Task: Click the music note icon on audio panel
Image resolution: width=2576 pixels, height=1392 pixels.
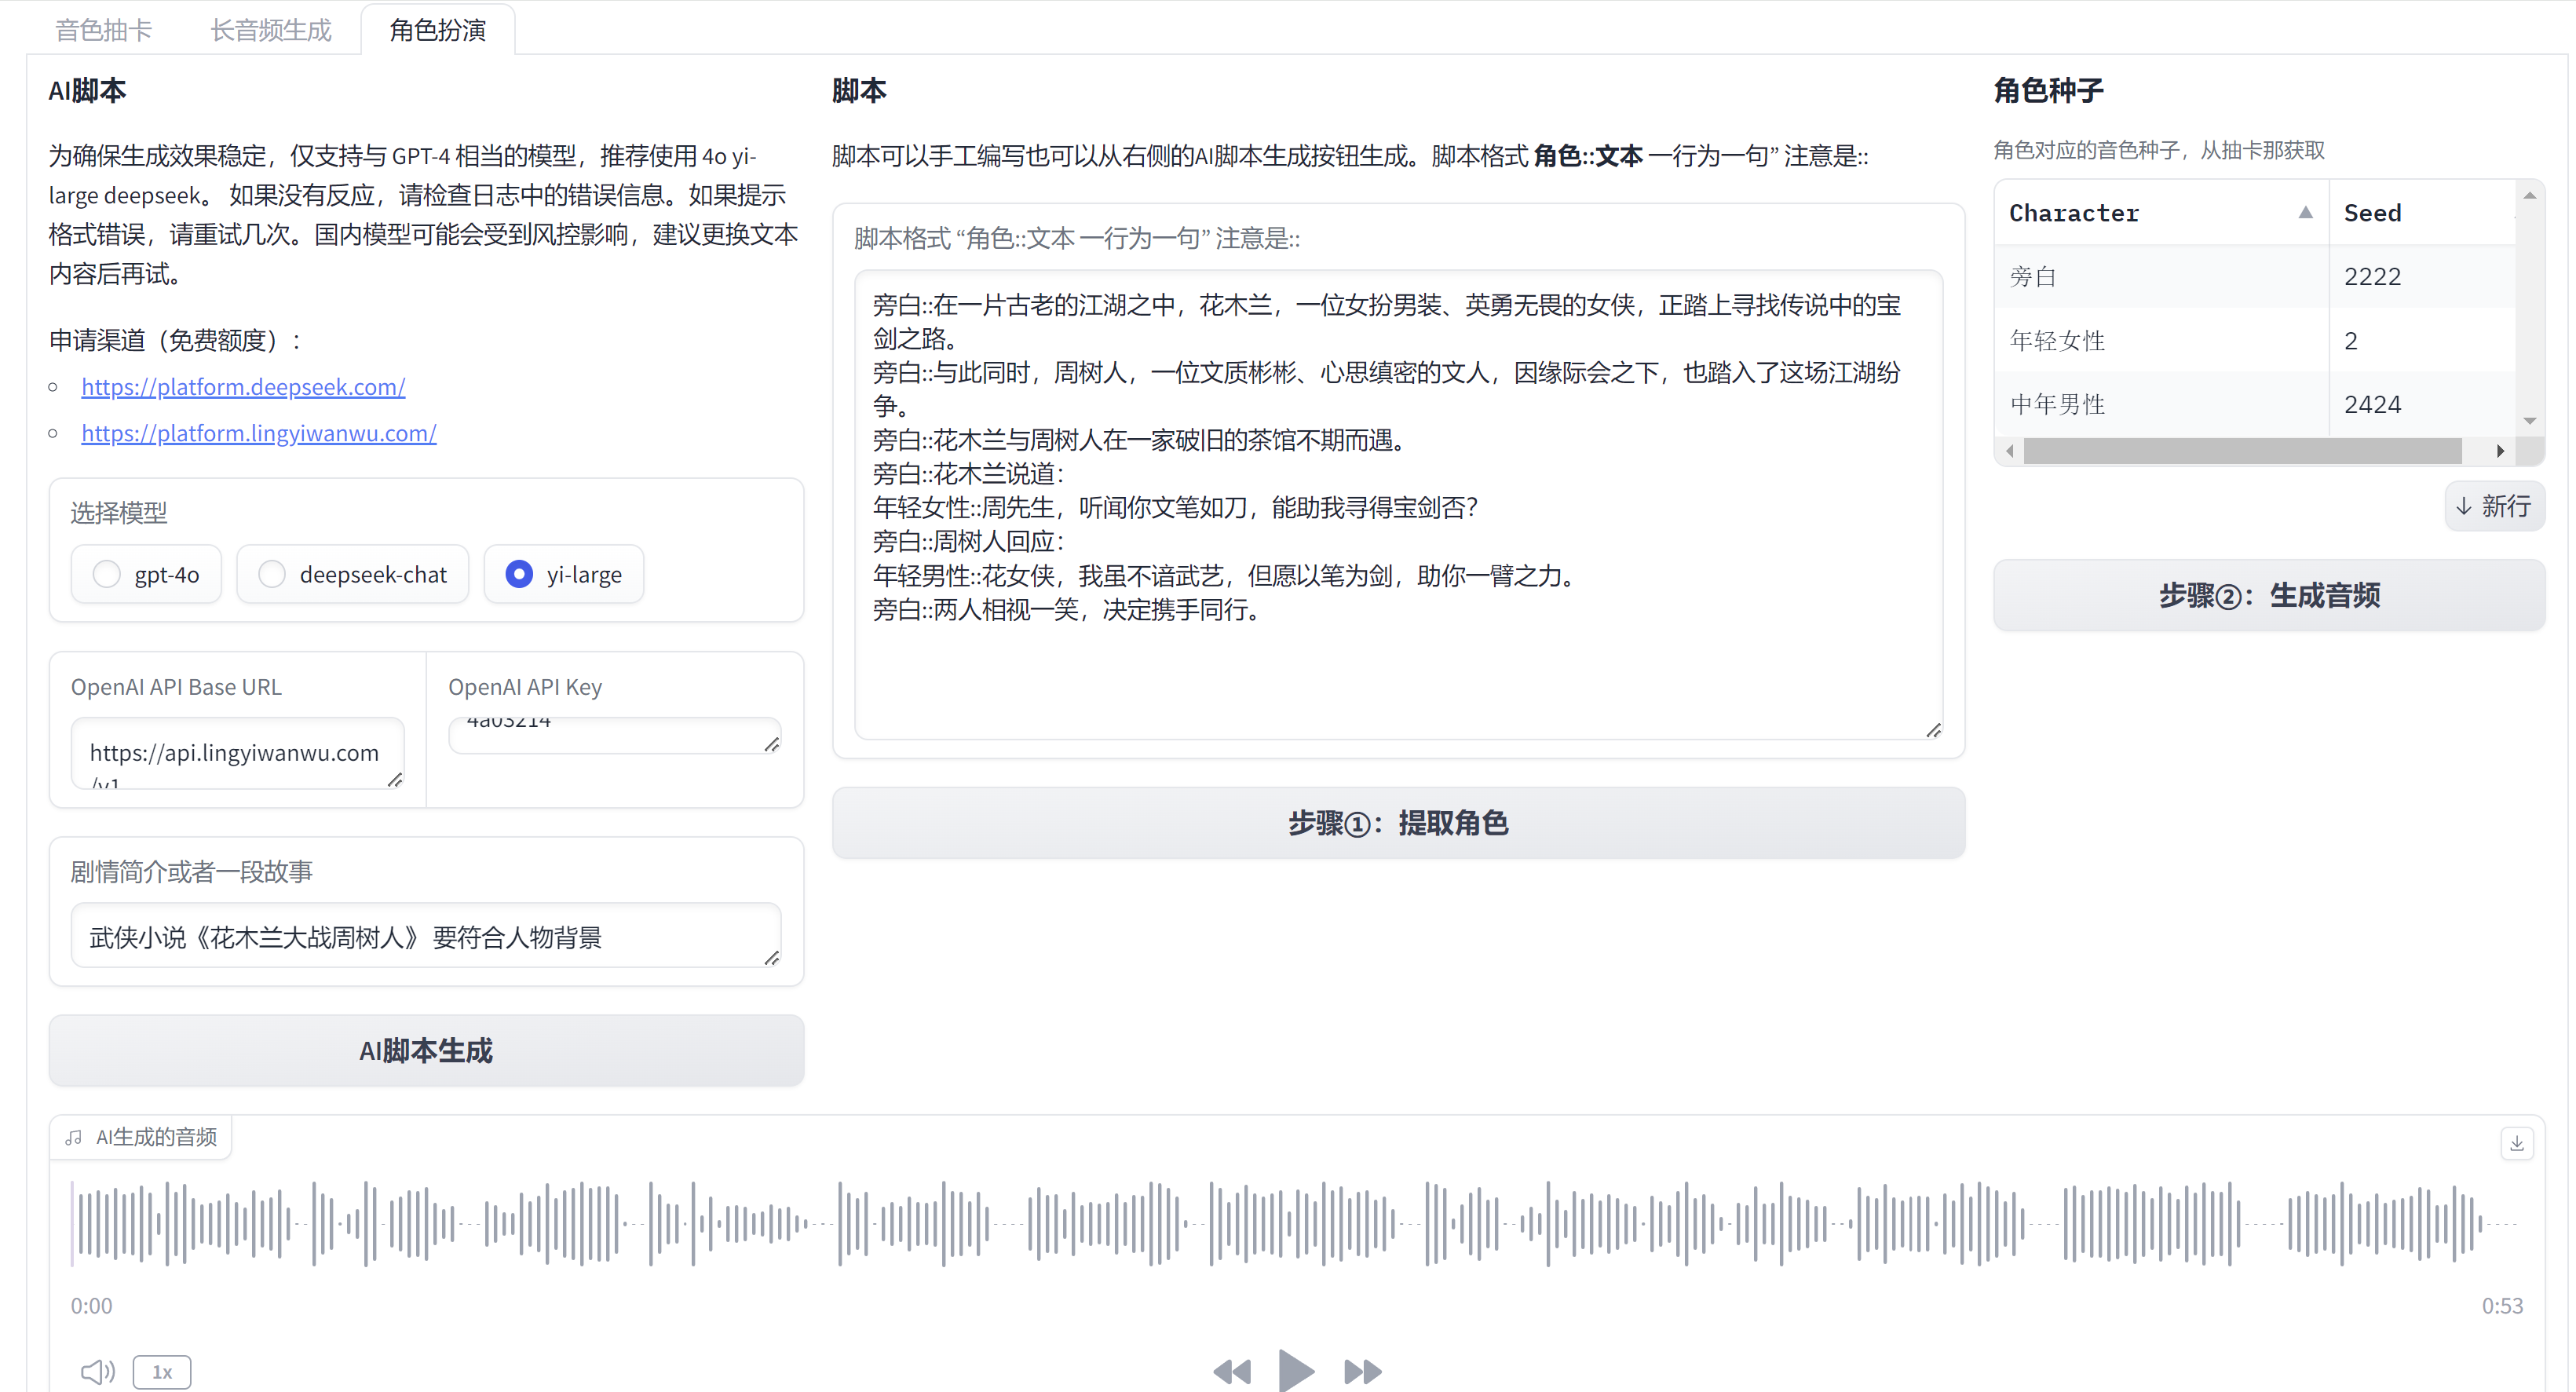Action: (x=73, y=1137)
